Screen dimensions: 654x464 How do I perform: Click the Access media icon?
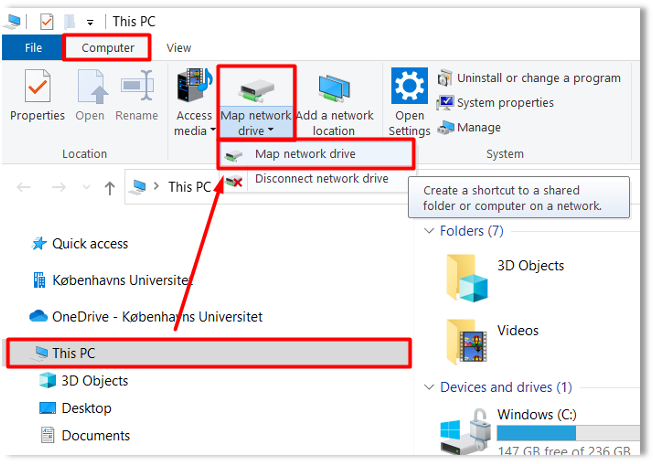(194, 86)
